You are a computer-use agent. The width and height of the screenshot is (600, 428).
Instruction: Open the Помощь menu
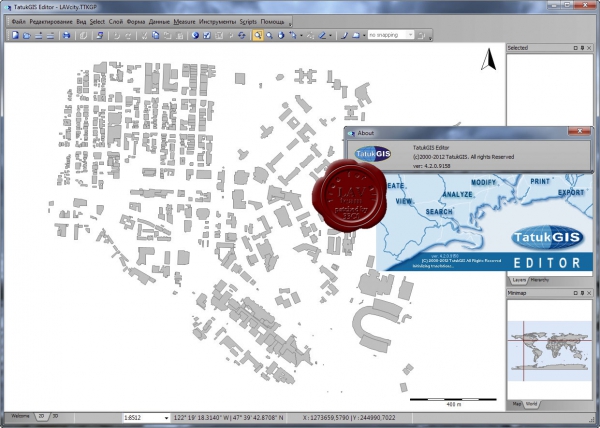[272, 22]
